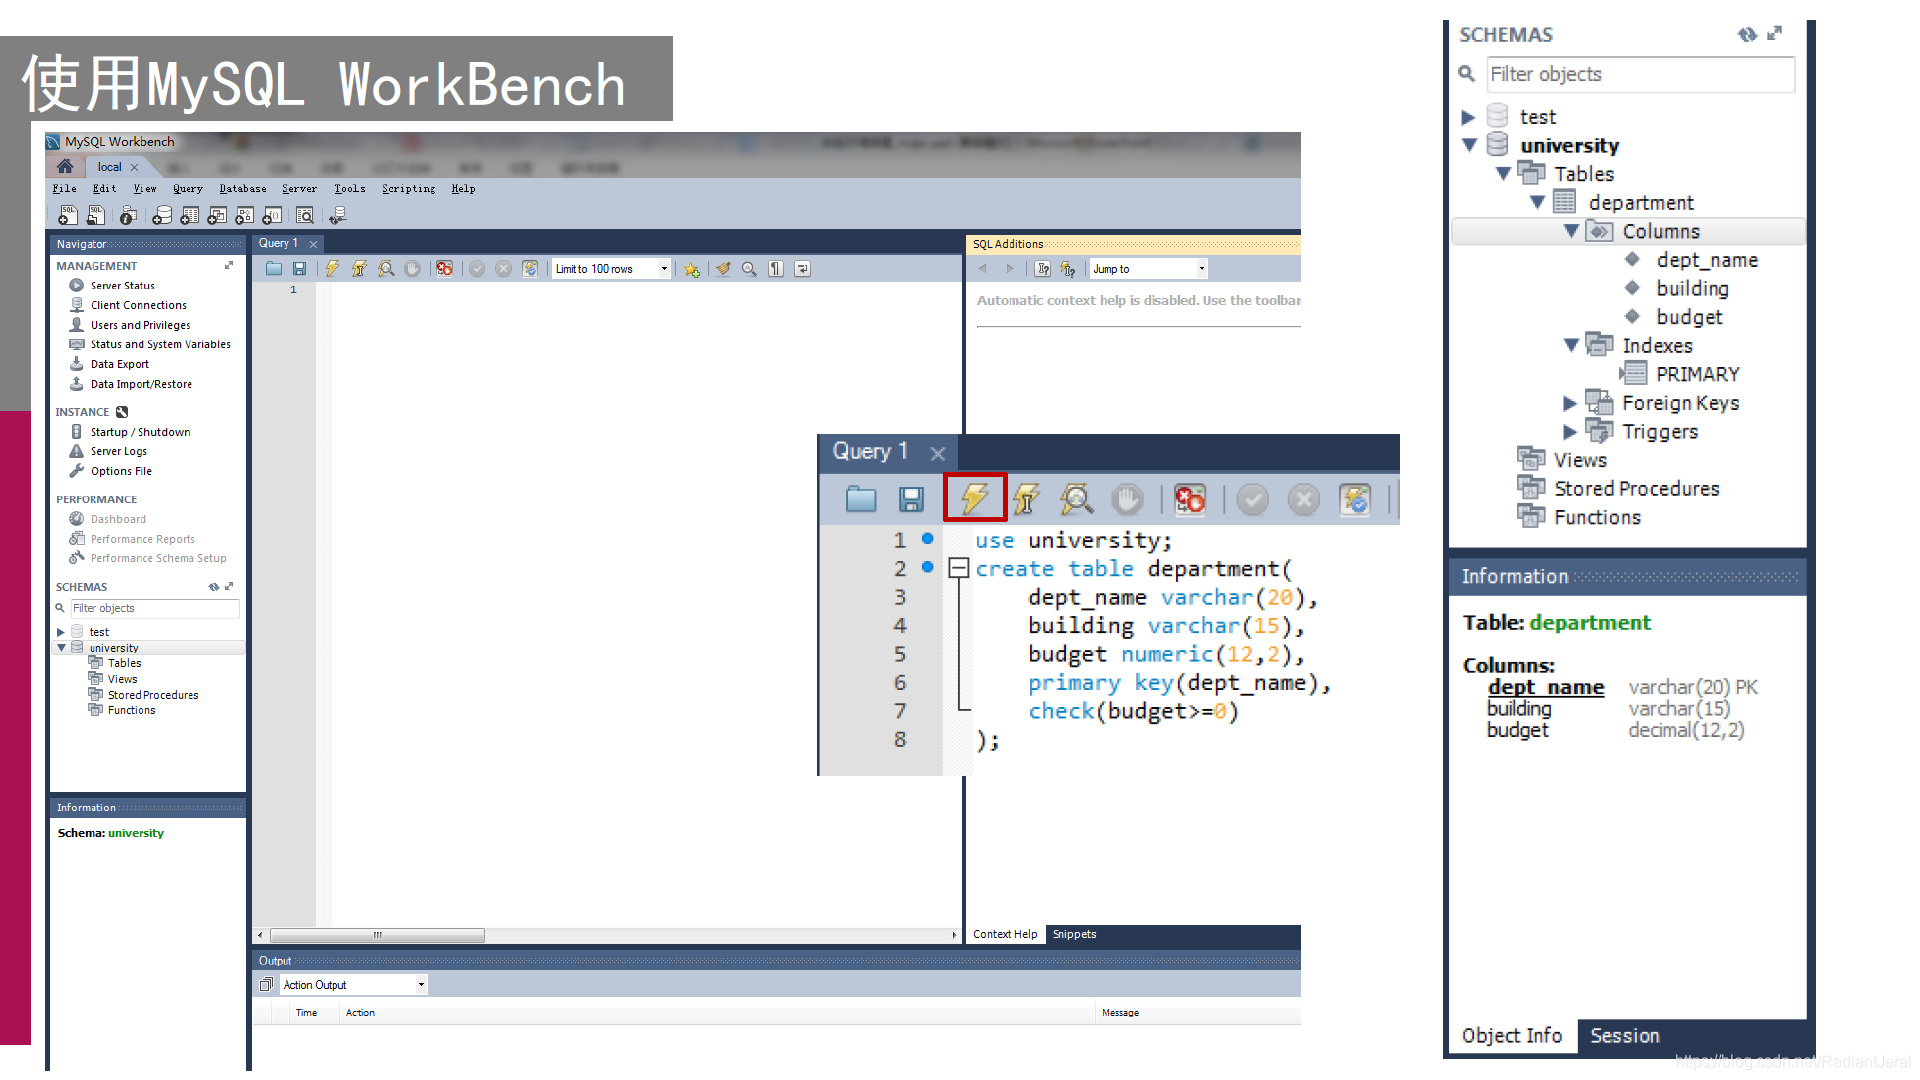Collapse the create table code fold box
1920x1080 pixels.
(x=958, y=568)
